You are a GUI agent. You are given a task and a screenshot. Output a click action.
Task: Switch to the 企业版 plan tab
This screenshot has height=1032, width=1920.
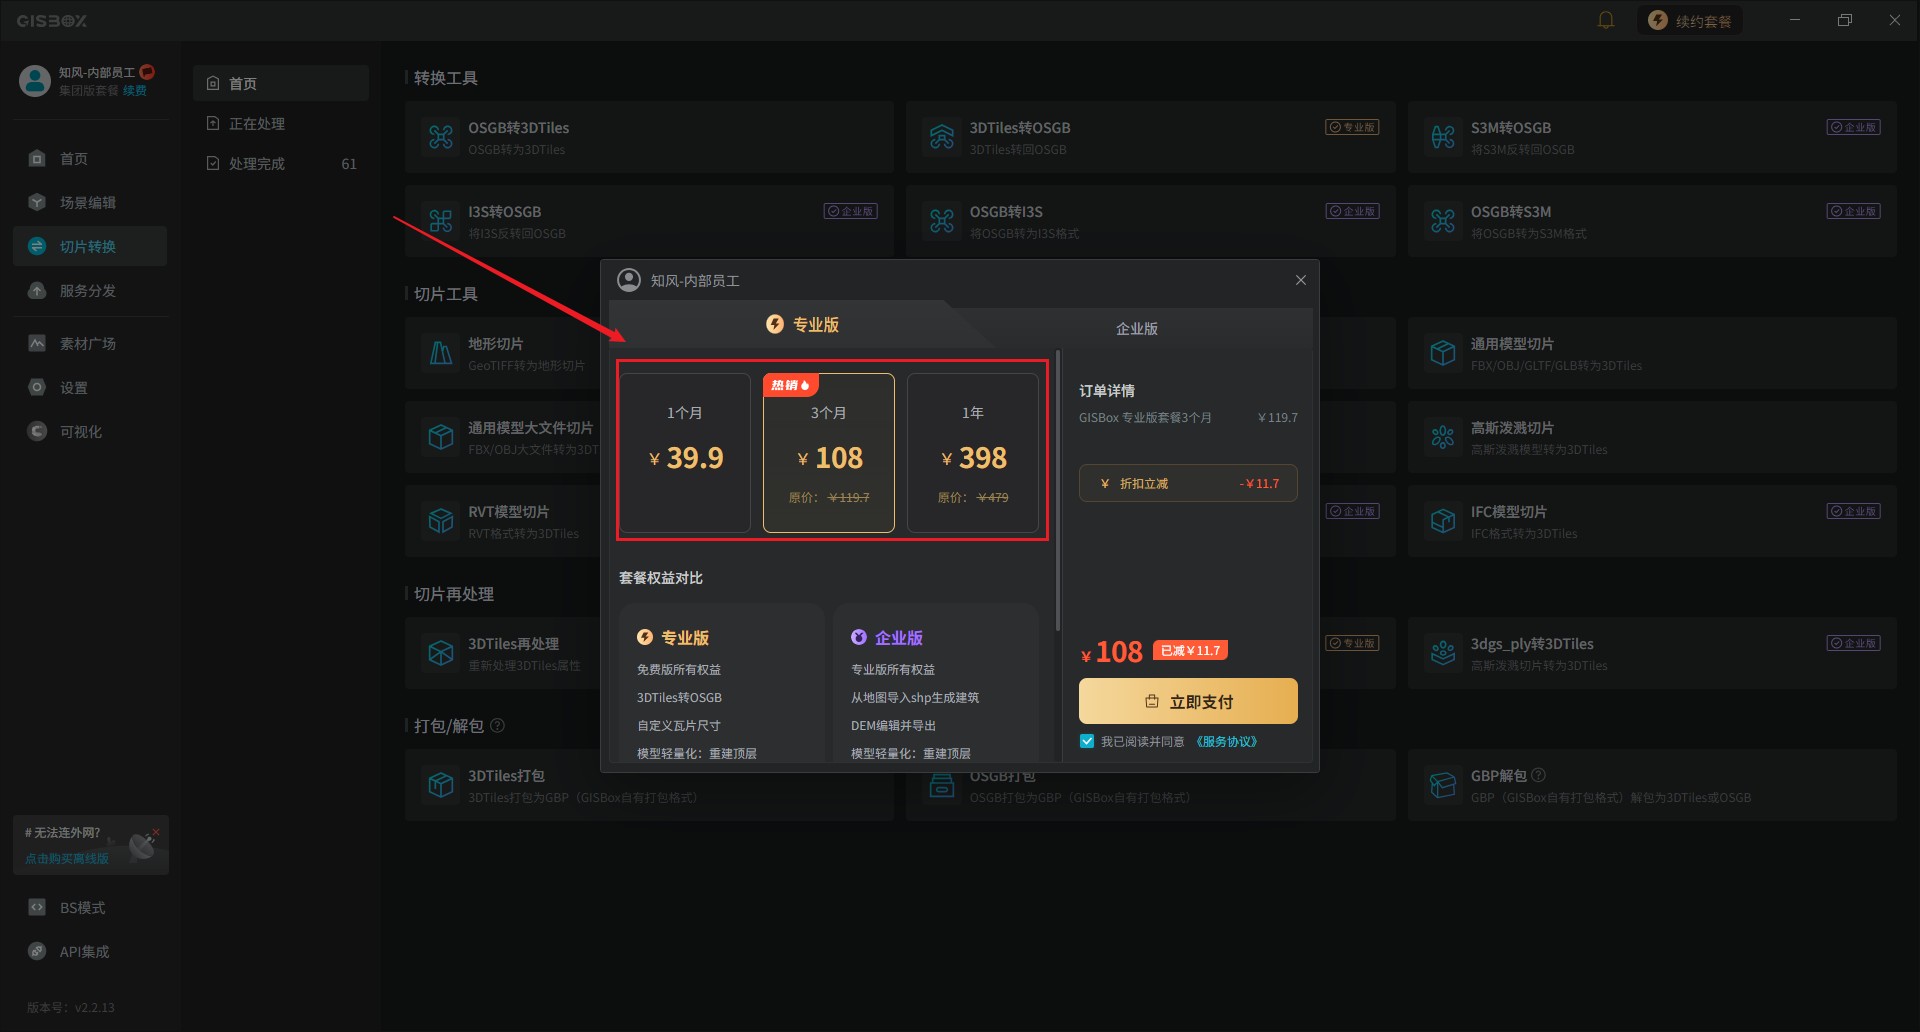coord(1137,329)
